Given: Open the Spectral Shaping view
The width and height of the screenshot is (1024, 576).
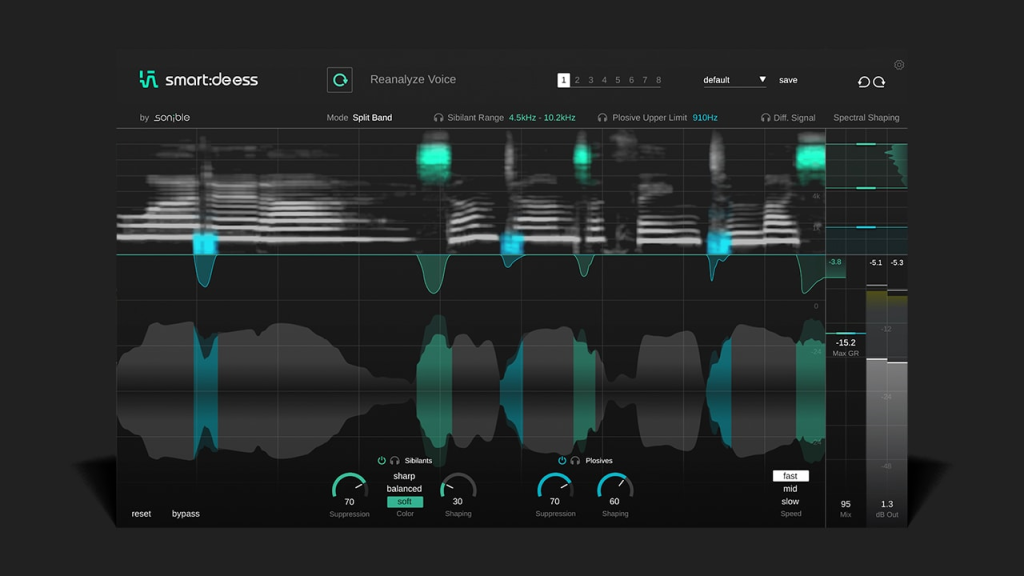Looking at the screenshot, I should coord(866,118).
